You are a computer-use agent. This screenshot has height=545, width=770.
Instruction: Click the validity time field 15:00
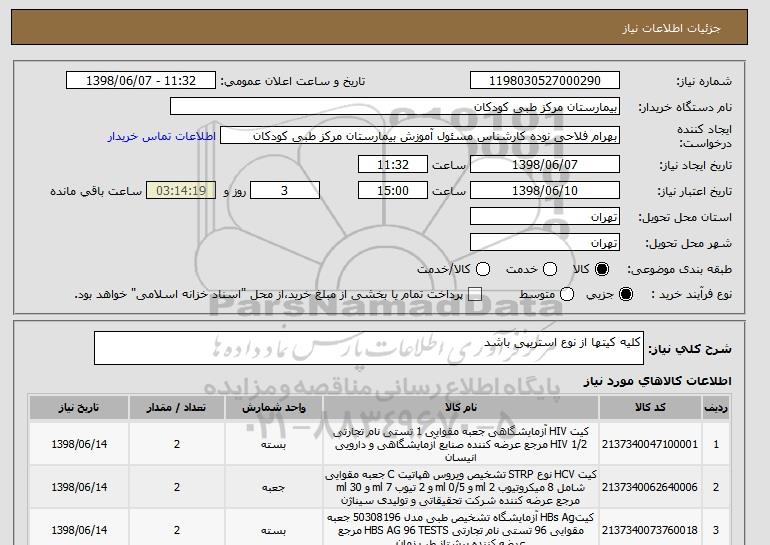pyautogui.click(x=393, y=191)
